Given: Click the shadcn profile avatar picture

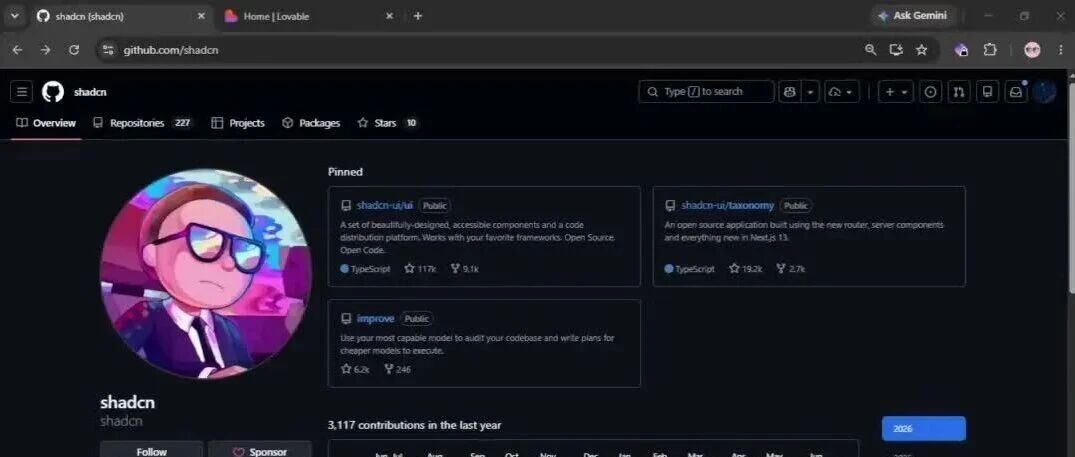Looking at the screenshot, I should point(206,274).
